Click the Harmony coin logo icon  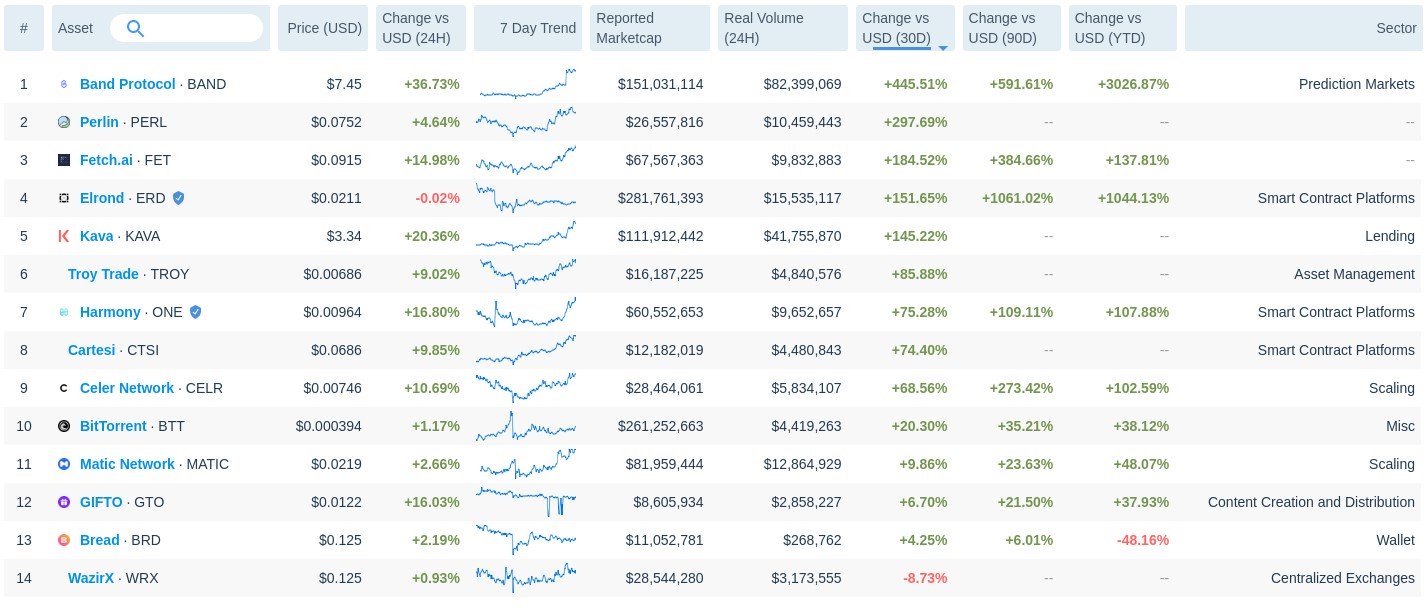pos(64,312)
